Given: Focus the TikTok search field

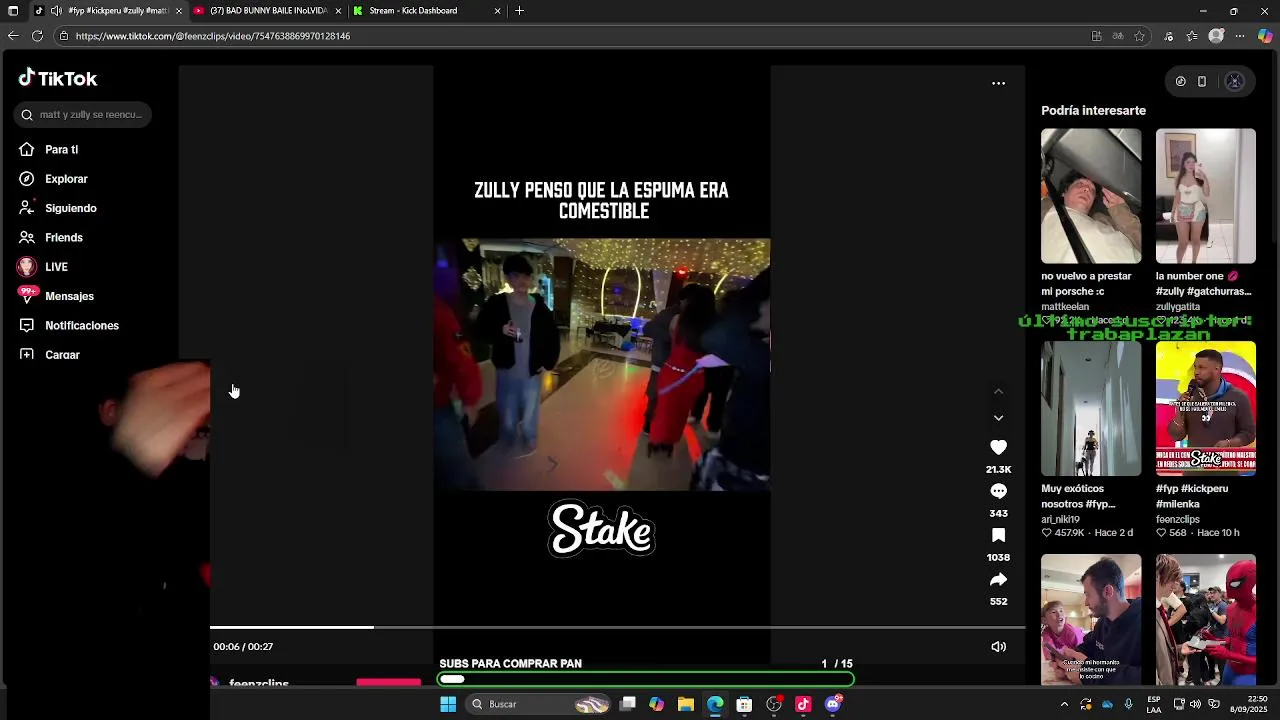Looking at the screenshot, I should tap(83, 114).
